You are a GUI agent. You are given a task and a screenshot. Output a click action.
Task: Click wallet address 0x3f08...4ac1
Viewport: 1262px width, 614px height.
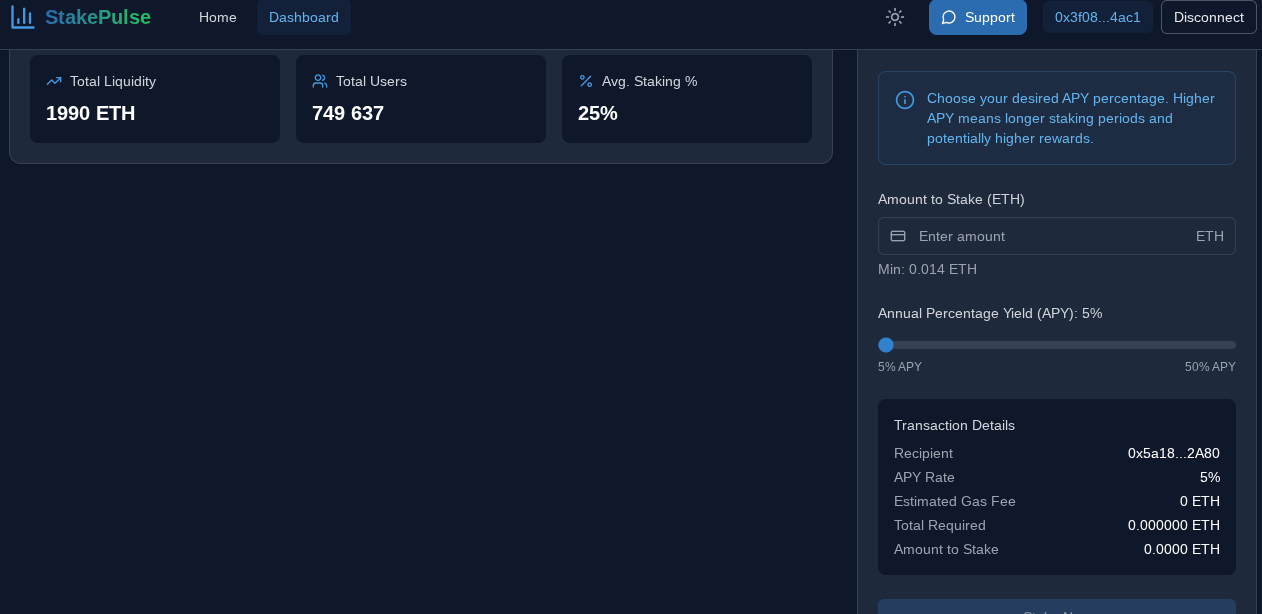coord(1097,17)
